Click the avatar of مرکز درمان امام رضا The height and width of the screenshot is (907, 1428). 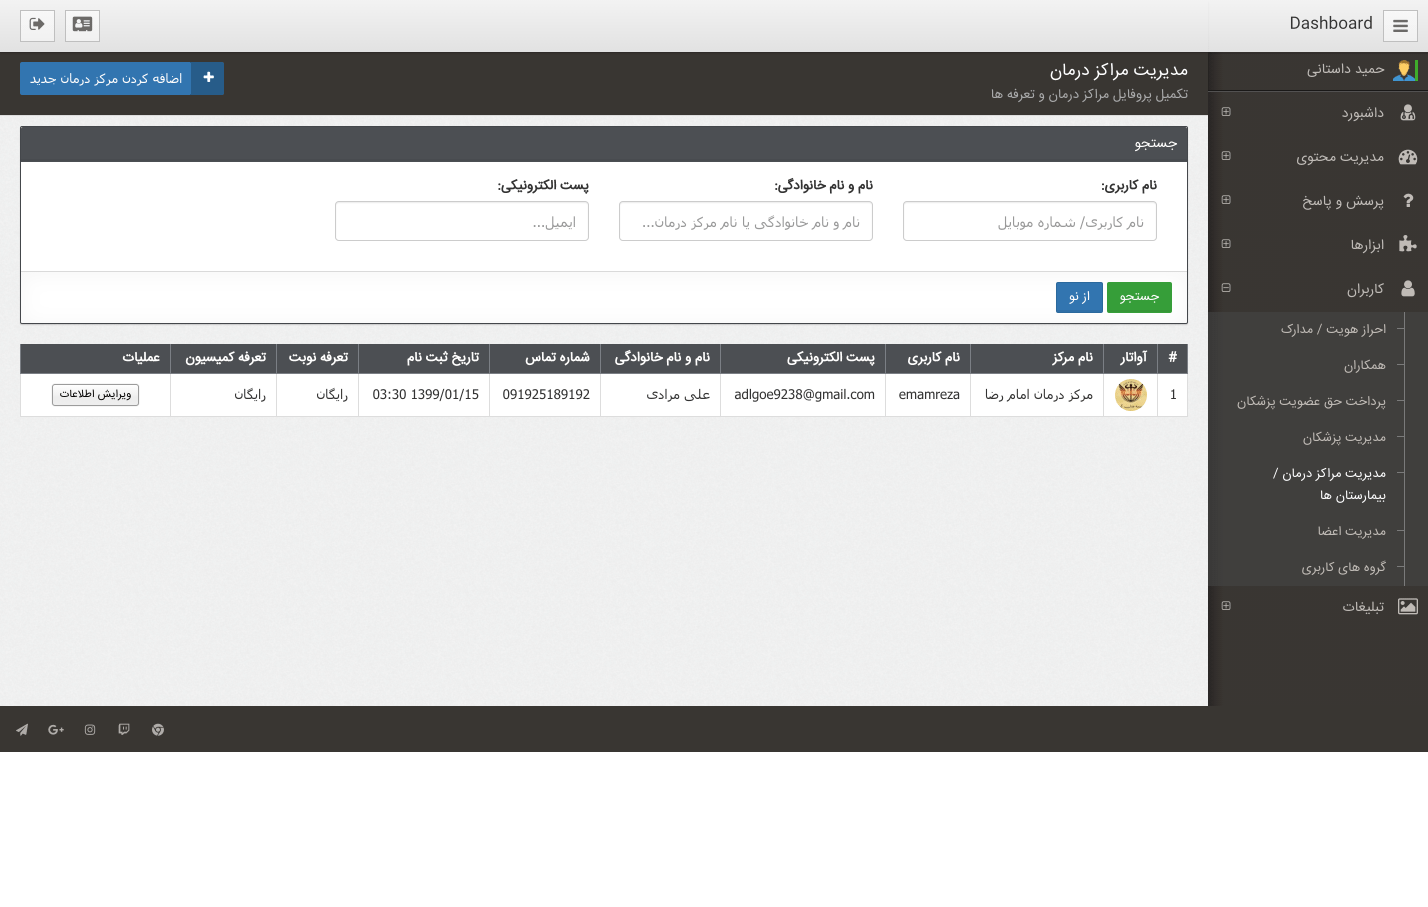click(1131, 395)
